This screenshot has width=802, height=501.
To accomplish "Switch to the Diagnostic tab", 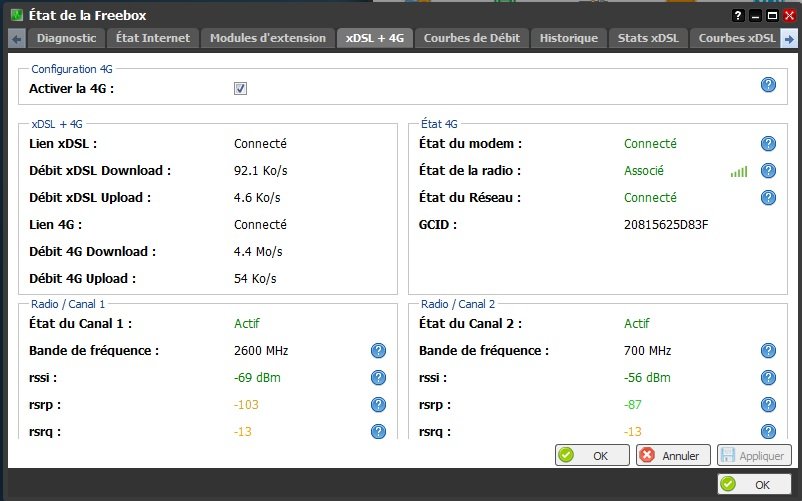I will click(x=67, y=38).
